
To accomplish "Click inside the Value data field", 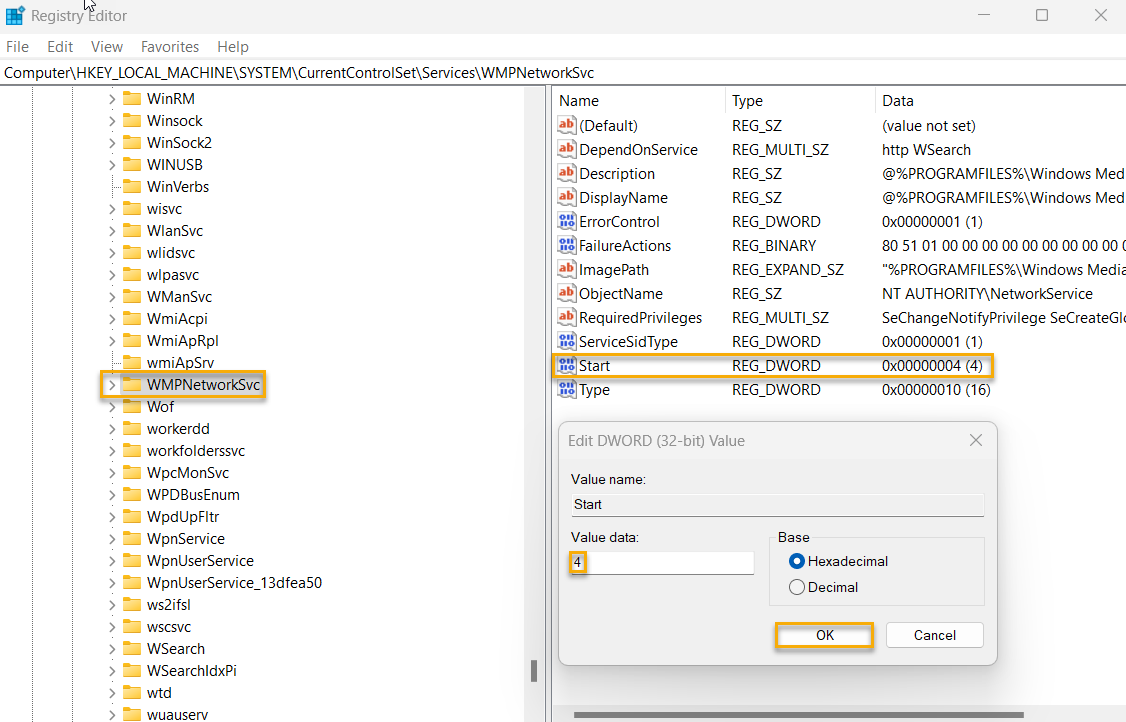I will (660, 562).
